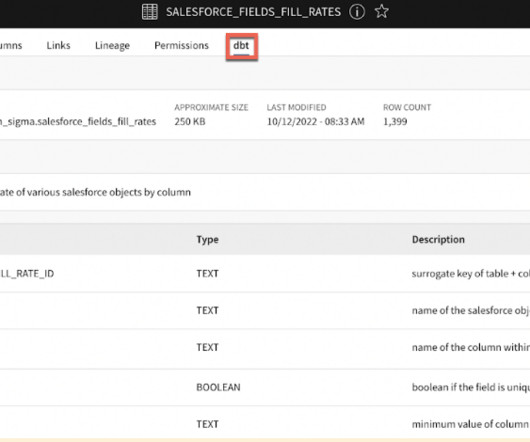
Task: Click TEXT type in 'minimum value of column' row
Action: [x=208, y=424]
